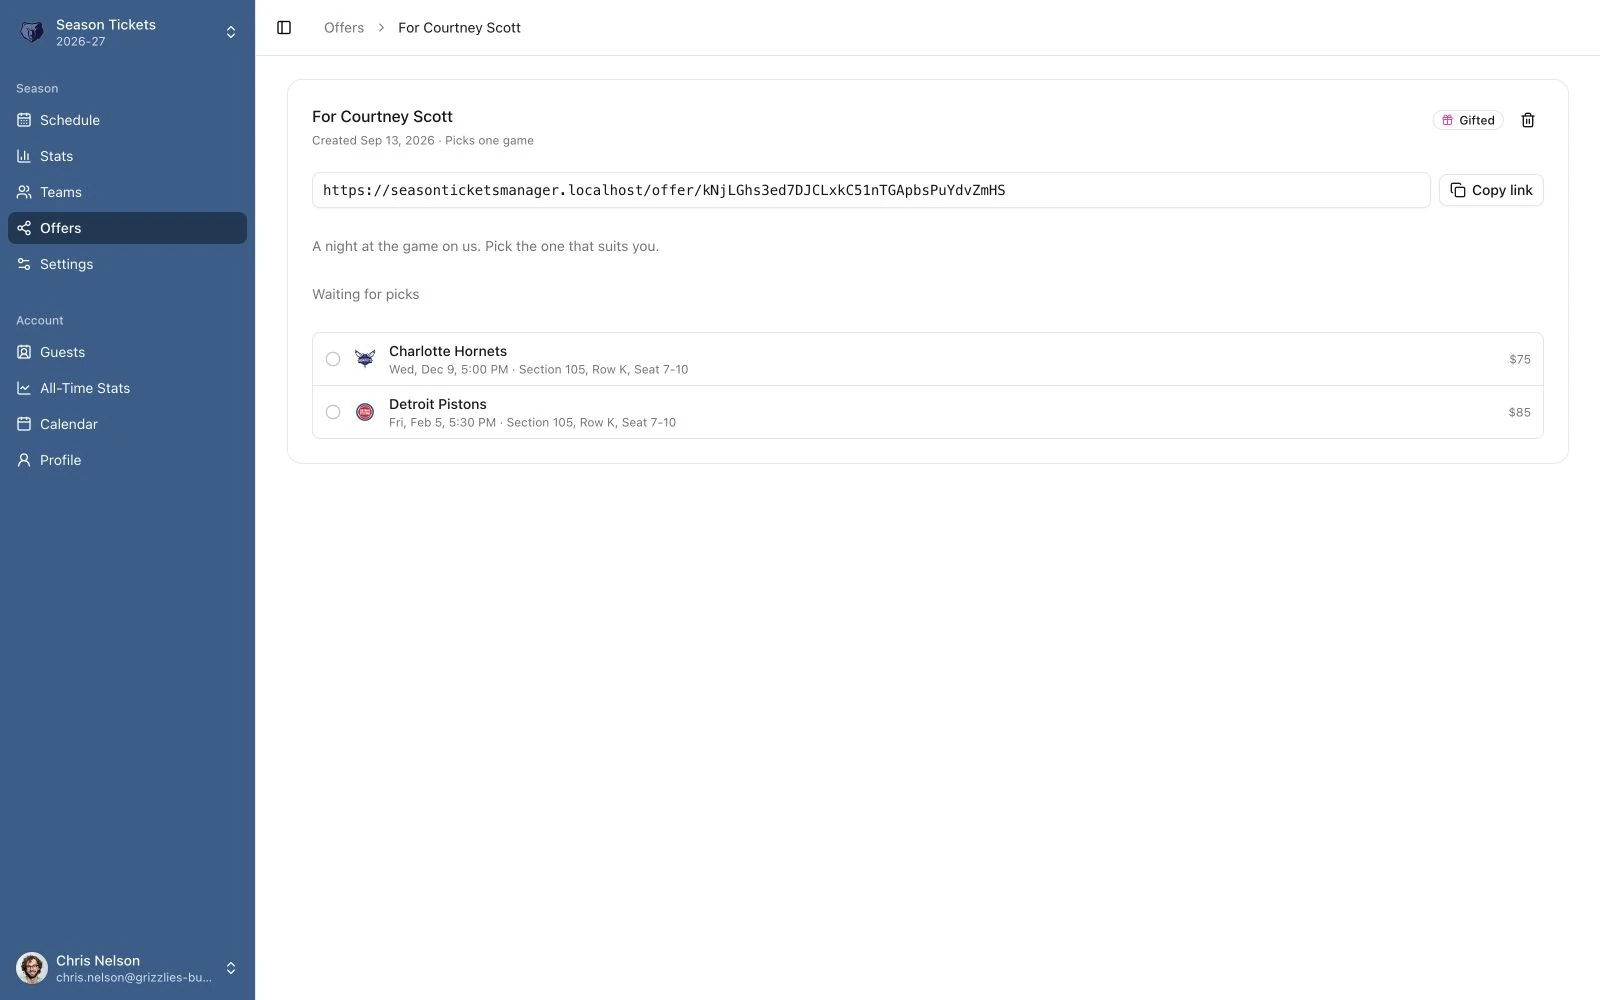Screen dimensions: 1600x1000
Task: Click the Grizzlies logo in the sidebar header
Action: pyautogui.click(x=32, y=32)
